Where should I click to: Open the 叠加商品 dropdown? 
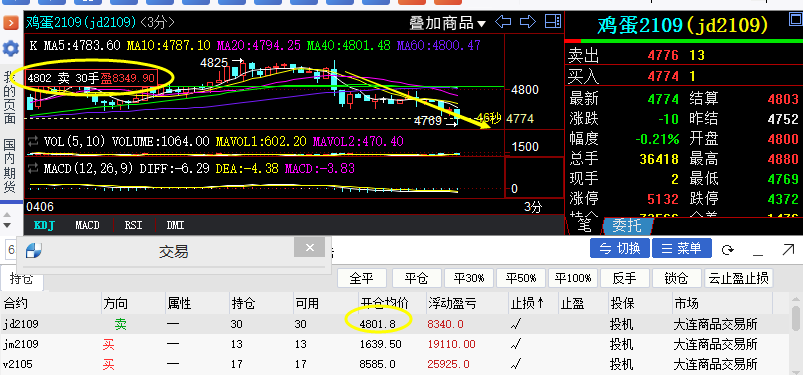448,23
